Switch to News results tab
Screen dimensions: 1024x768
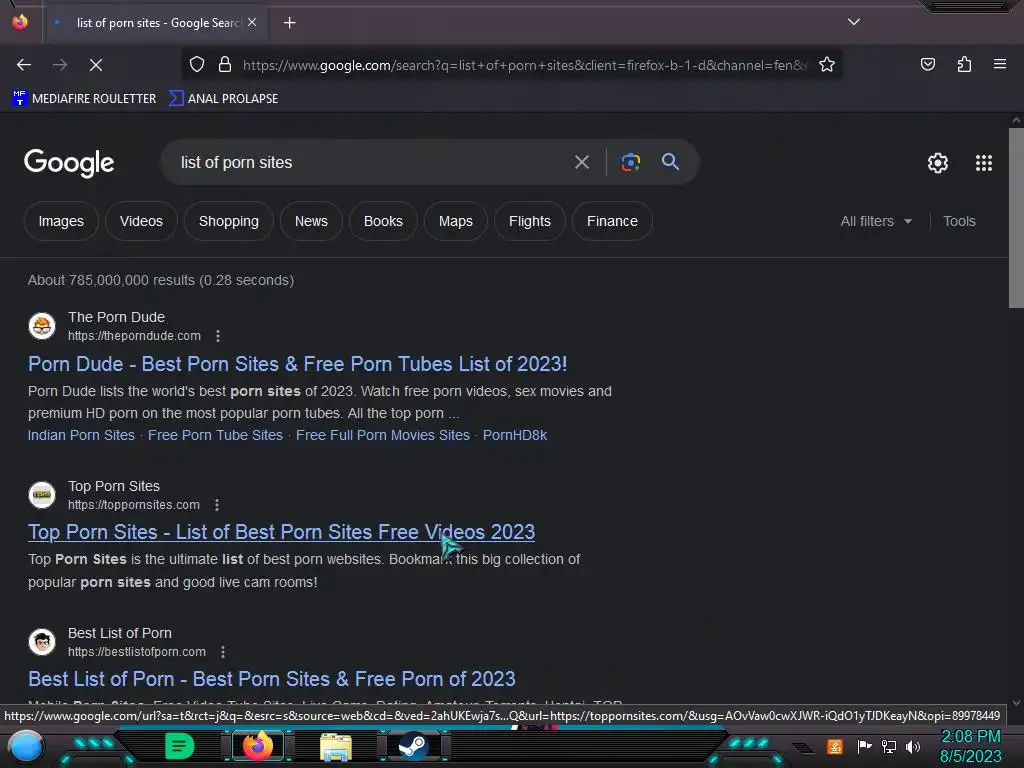(x=311, y=221)
